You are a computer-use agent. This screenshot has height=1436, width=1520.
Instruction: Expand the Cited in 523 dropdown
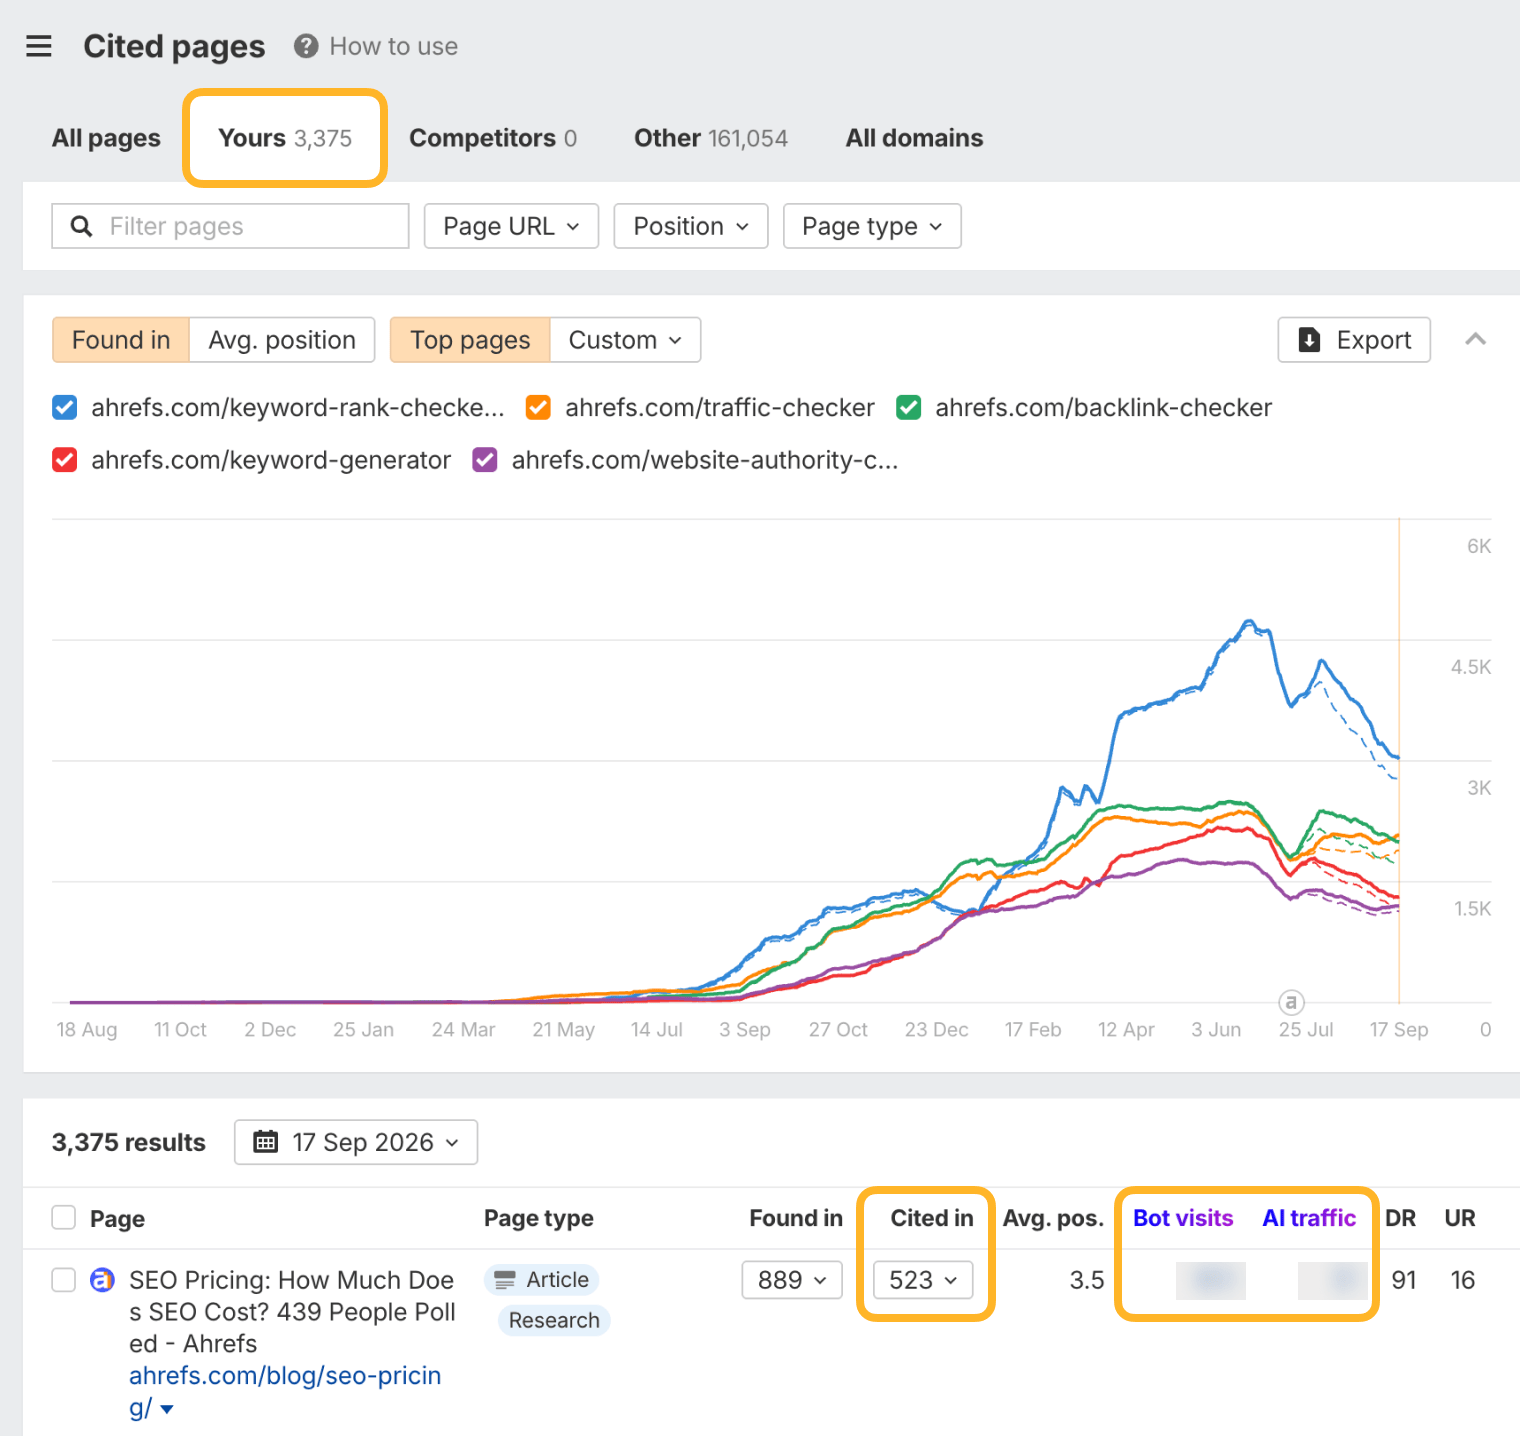(923, 1280)
